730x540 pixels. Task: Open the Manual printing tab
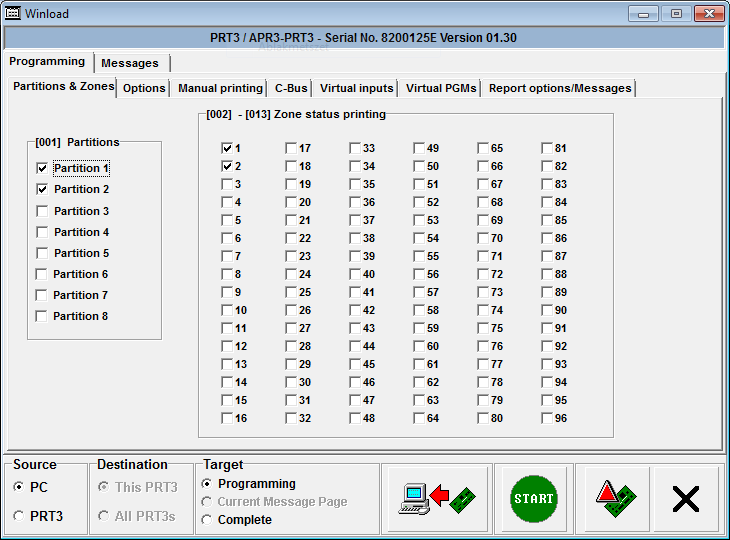point(220,88)
